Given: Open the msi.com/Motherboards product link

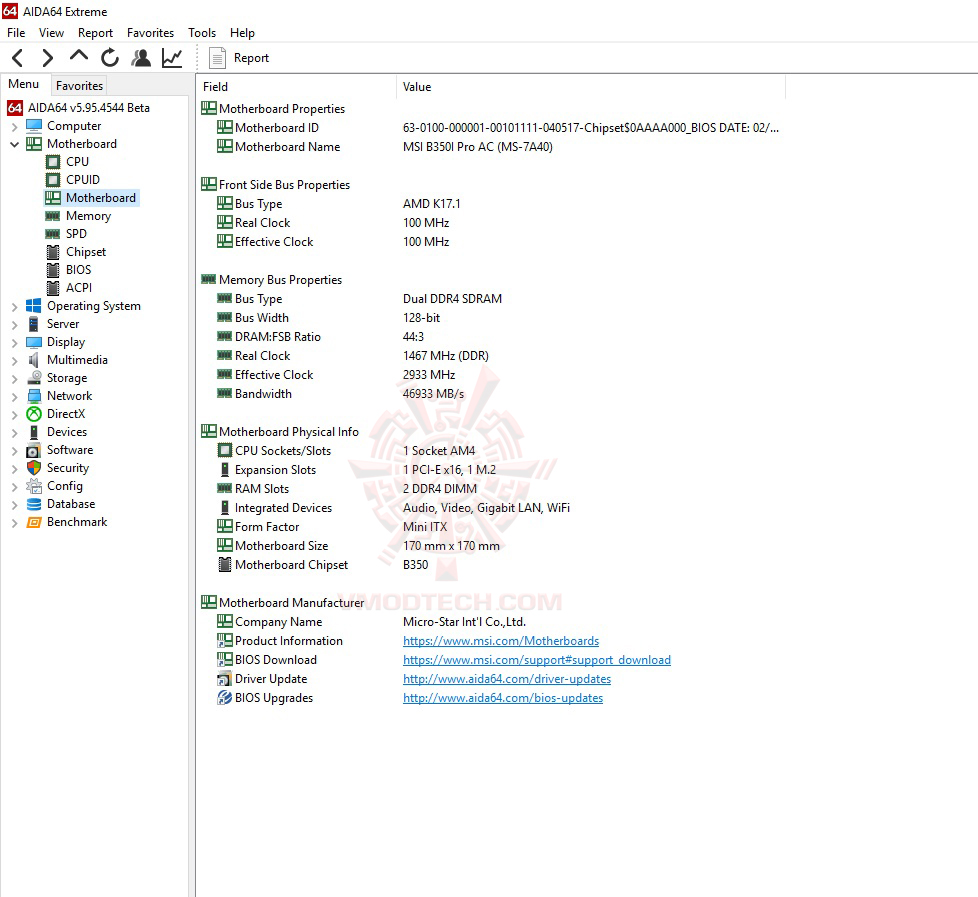Looking at the screenshot, I should pos(501,641).
